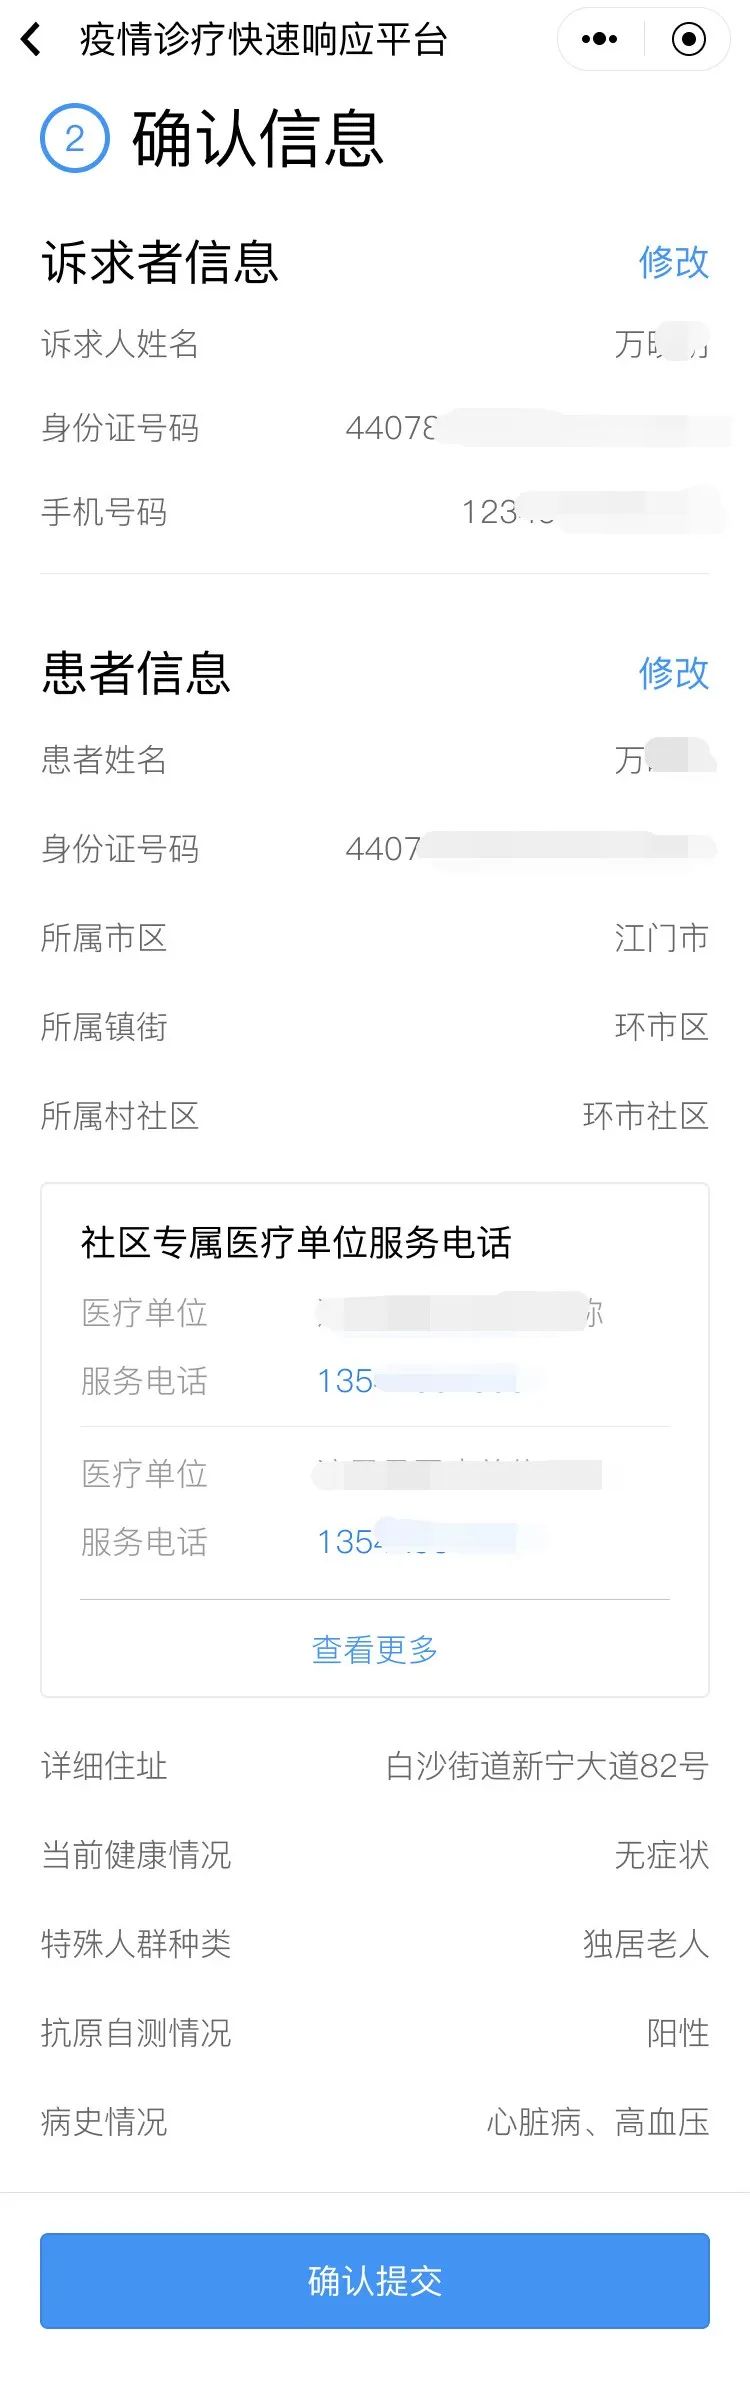Tap the 独居老人 special group value

pyautogui.click(x=645, y=1944)
